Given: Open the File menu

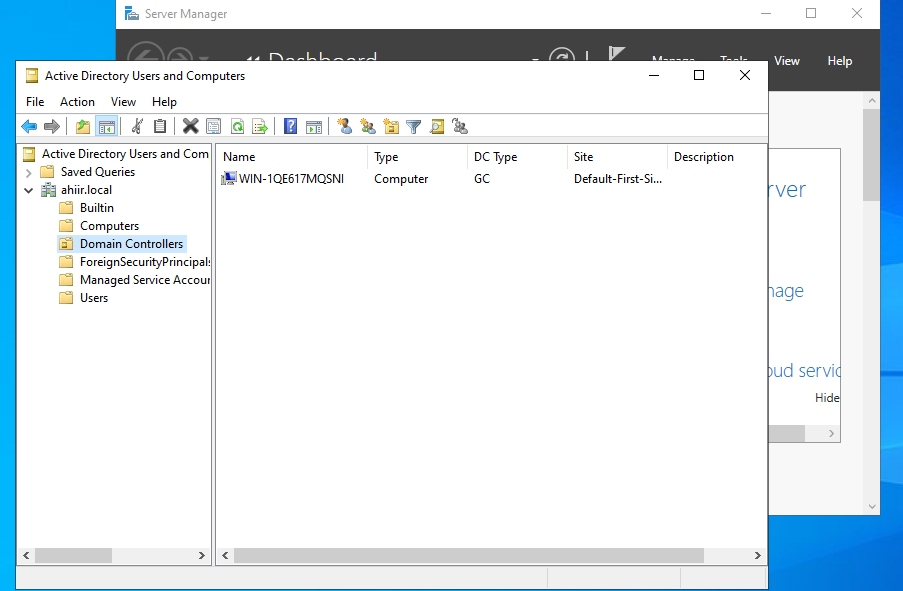Looking at the screenshot, I should click(x=35, y=102).
